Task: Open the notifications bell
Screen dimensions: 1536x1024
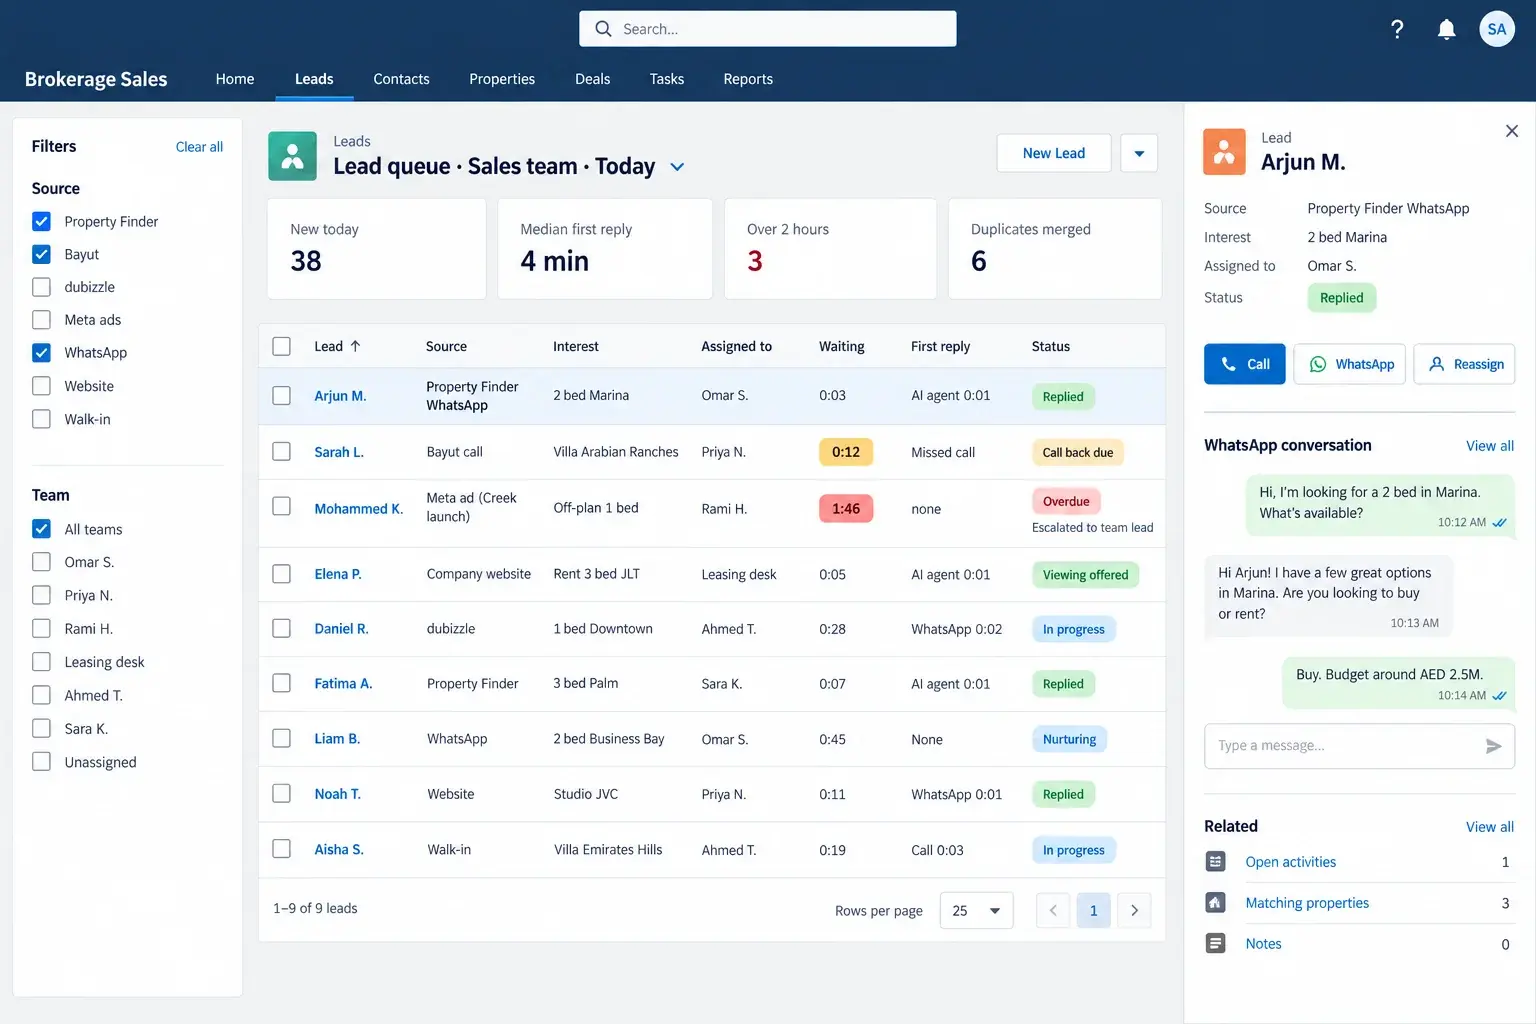Action: coord(1446,29)
